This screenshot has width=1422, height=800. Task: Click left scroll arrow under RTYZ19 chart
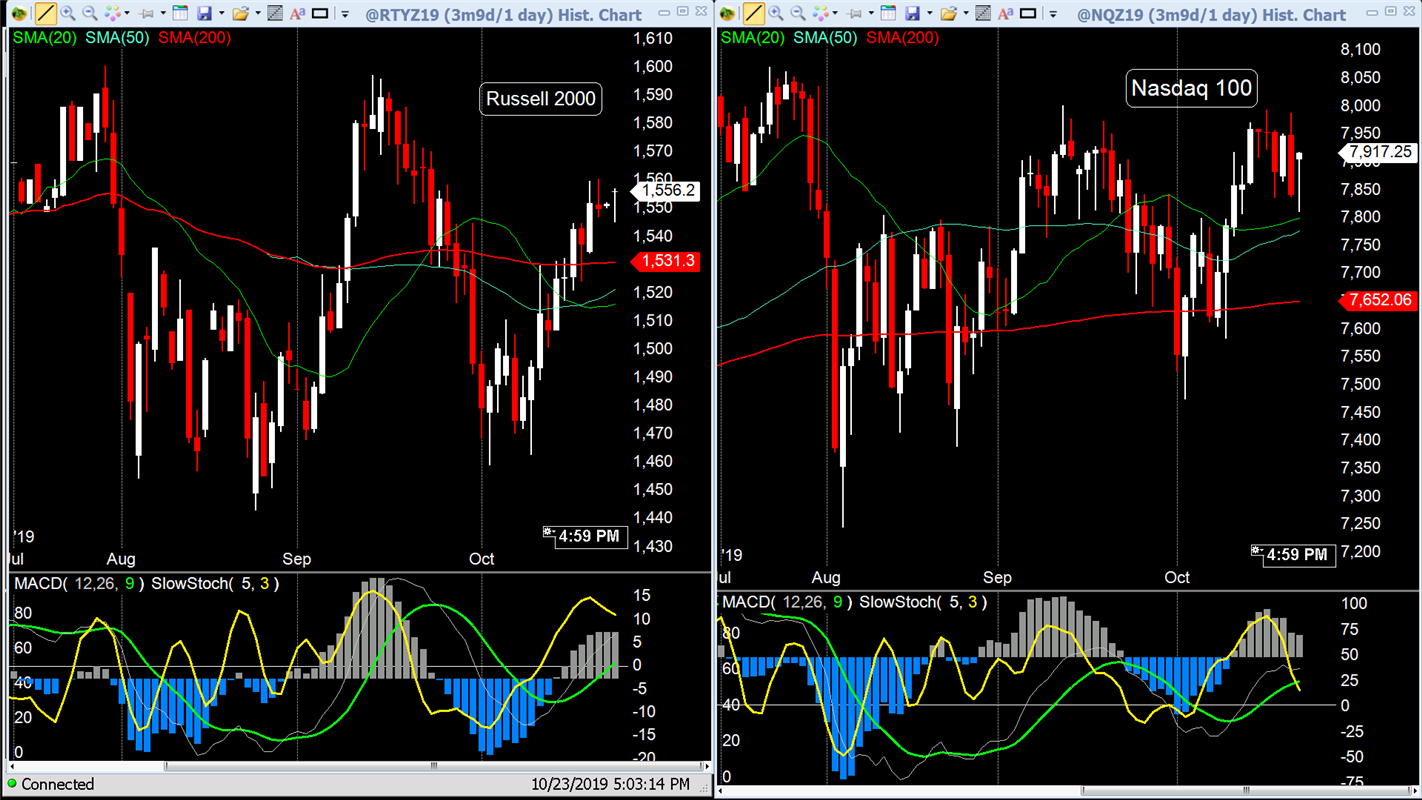click(12, 766)
